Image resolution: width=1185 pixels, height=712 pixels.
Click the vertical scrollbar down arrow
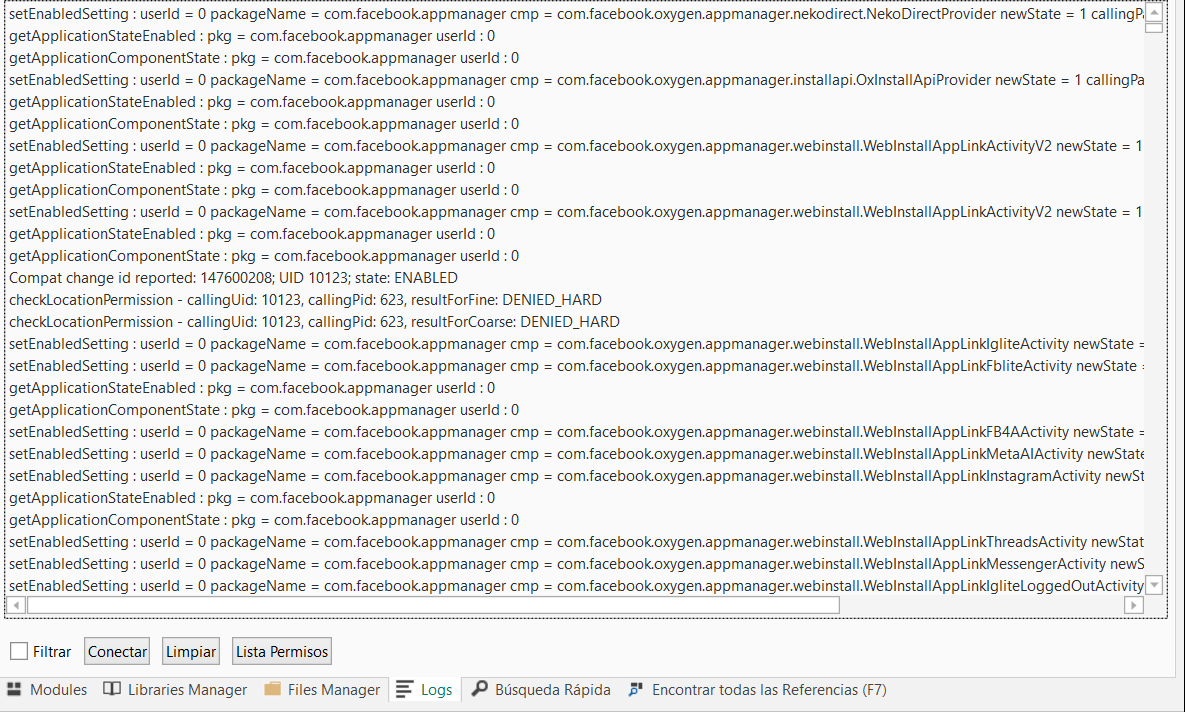[x=1154, y=584]
